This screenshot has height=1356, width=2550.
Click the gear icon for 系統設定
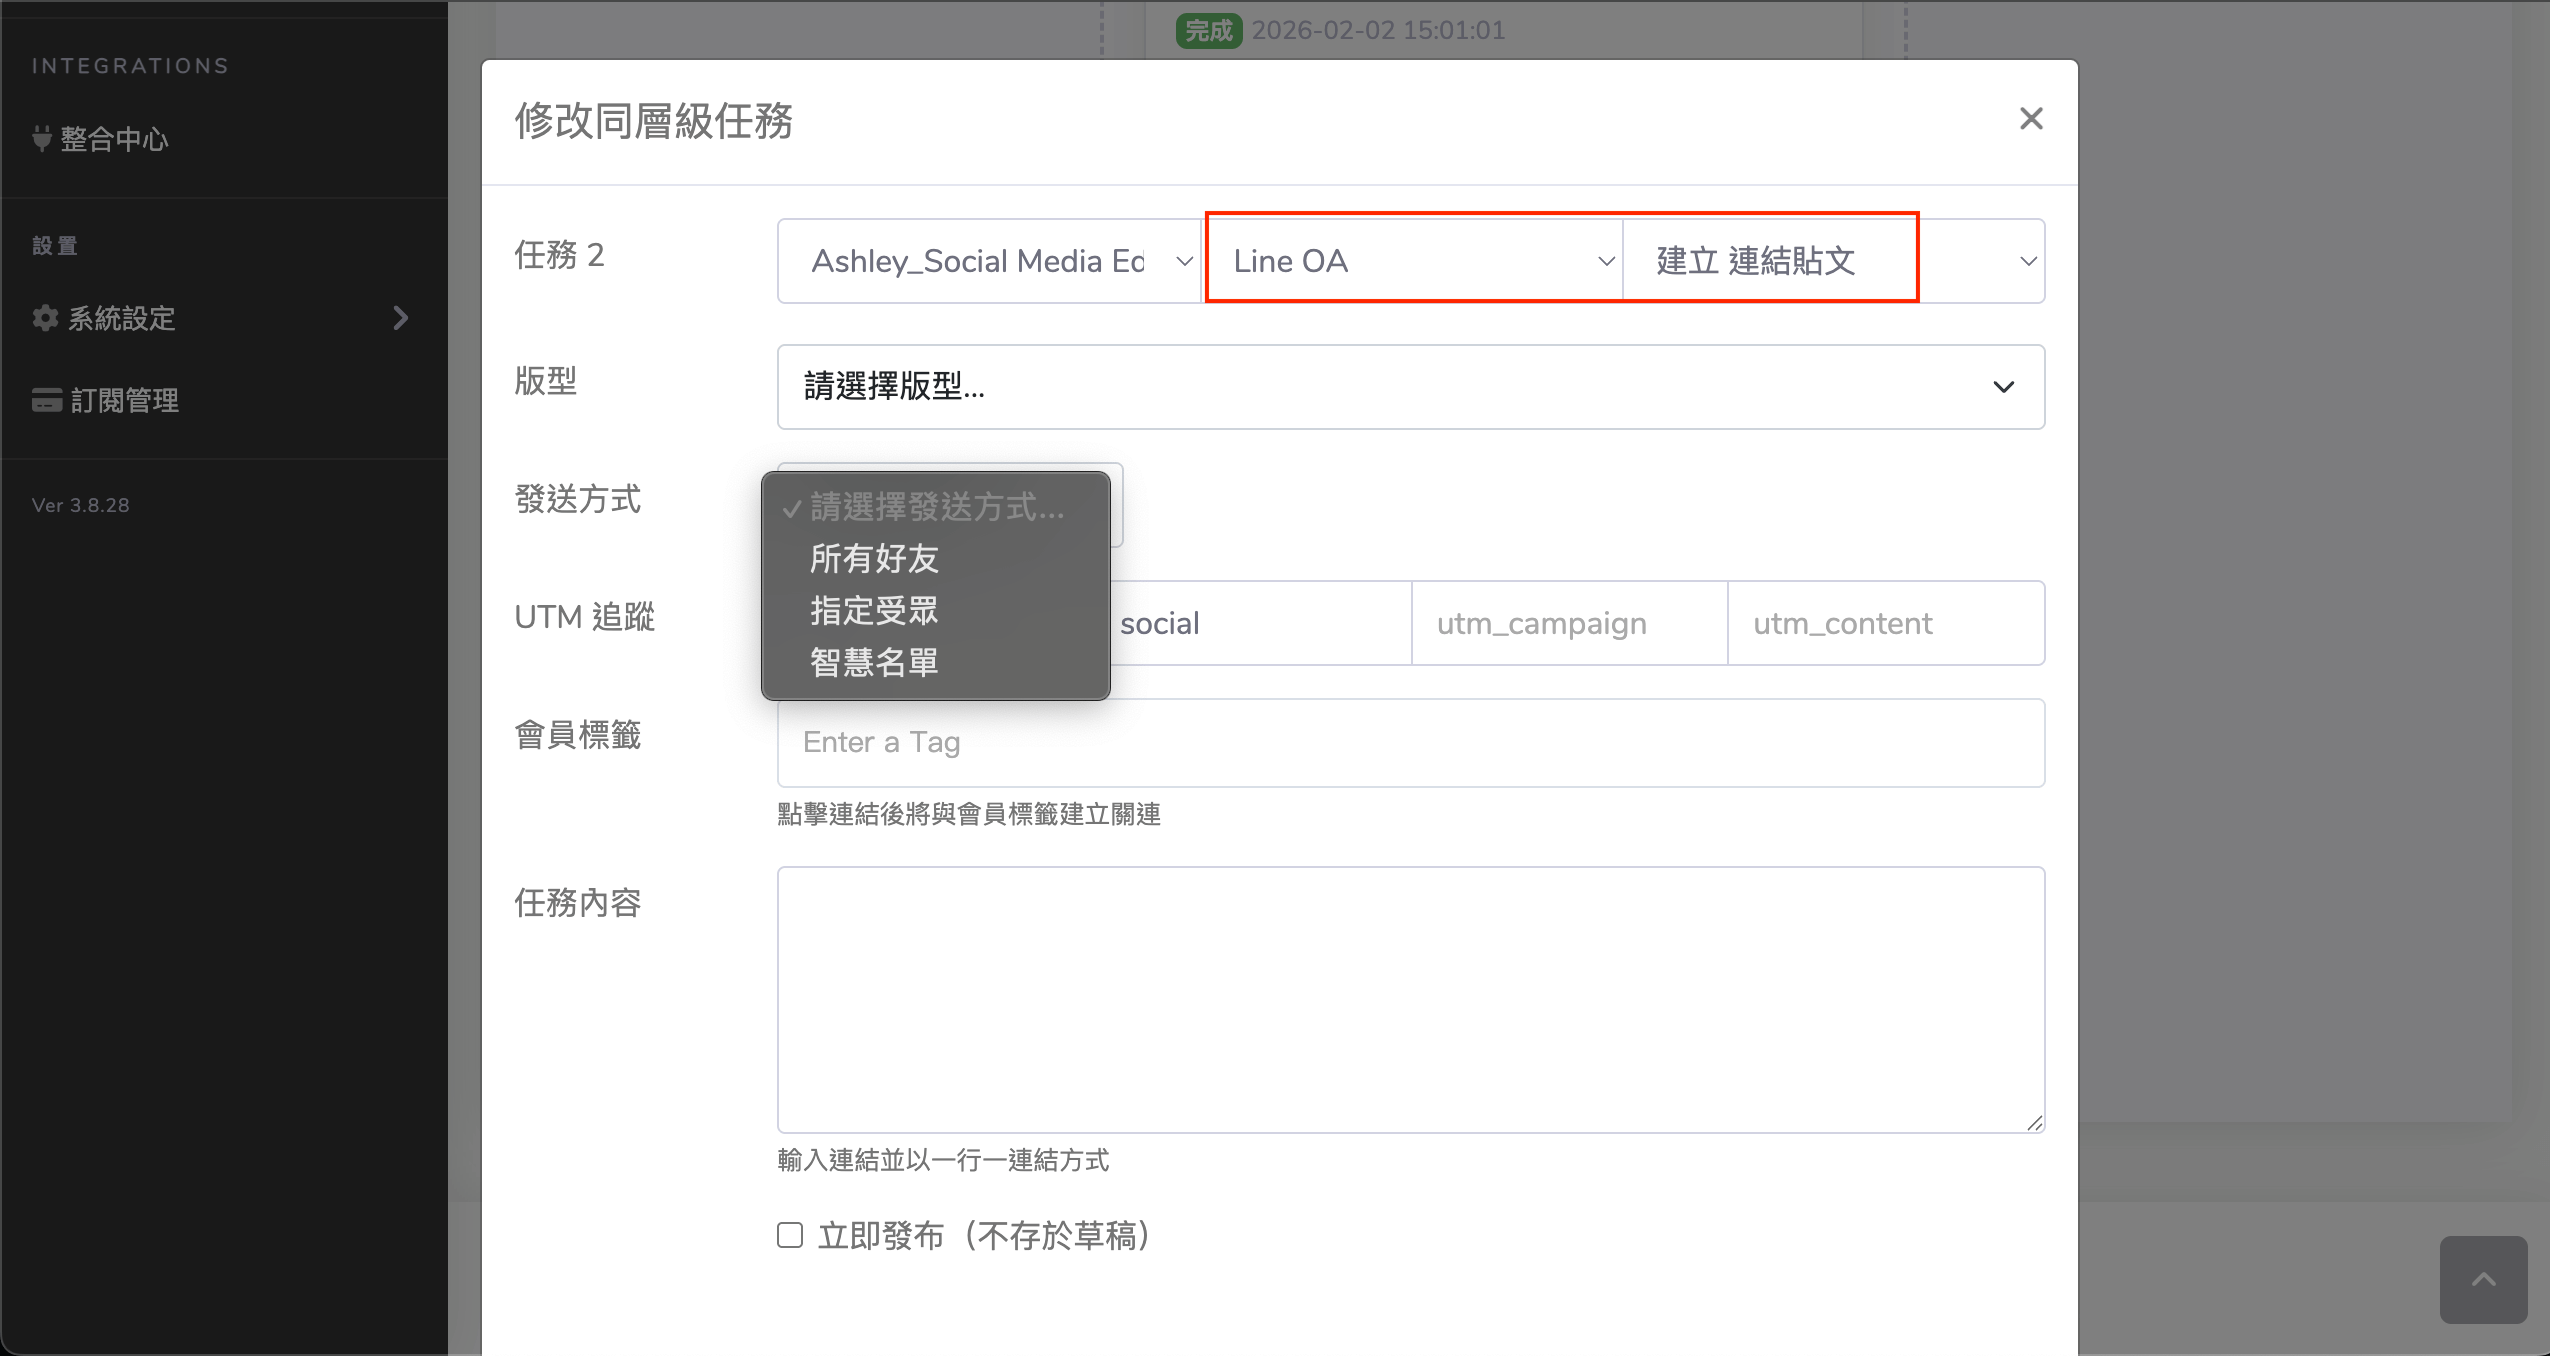(45, 318)
